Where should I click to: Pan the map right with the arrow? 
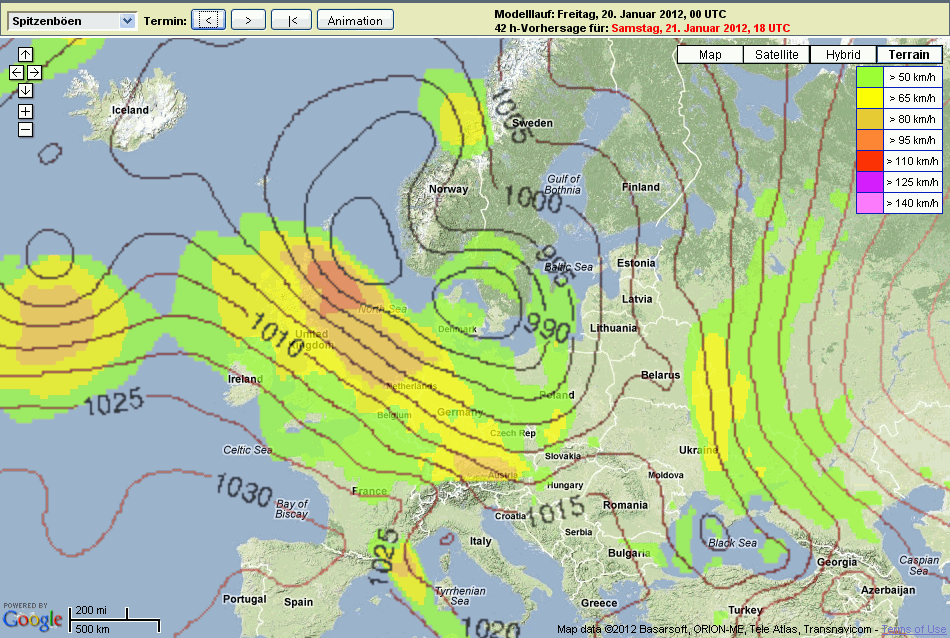[x=35, y=73]
